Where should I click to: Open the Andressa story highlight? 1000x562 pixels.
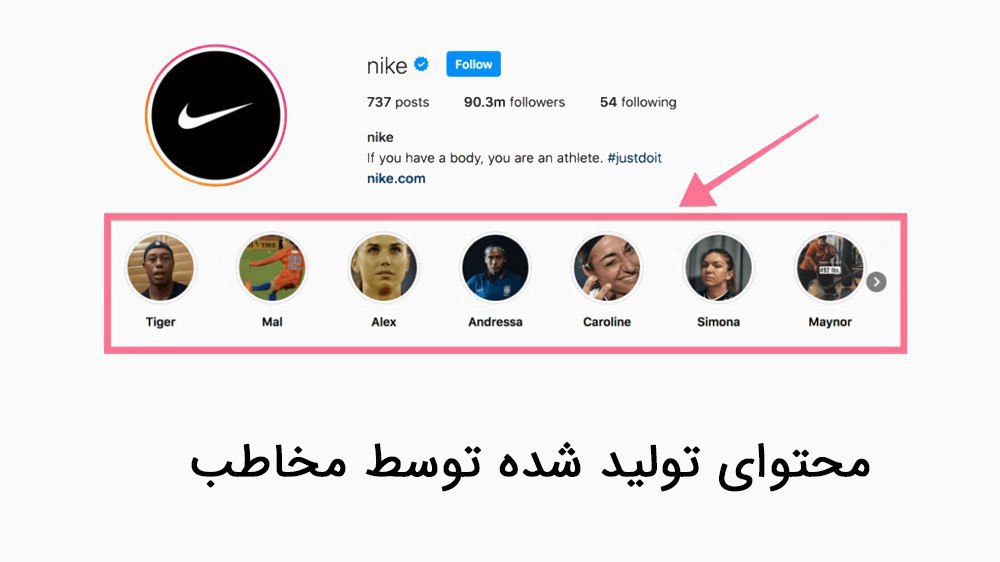click(x=495, y=267)
